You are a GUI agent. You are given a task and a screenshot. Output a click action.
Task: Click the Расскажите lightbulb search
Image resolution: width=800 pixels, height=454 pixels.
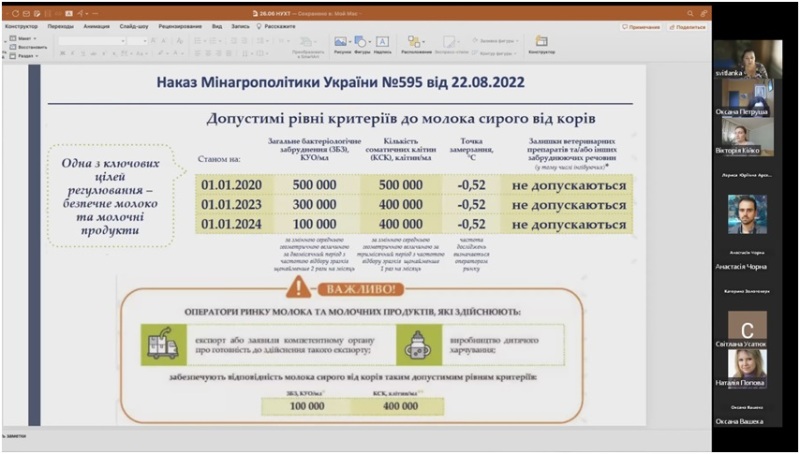(276, 26)
